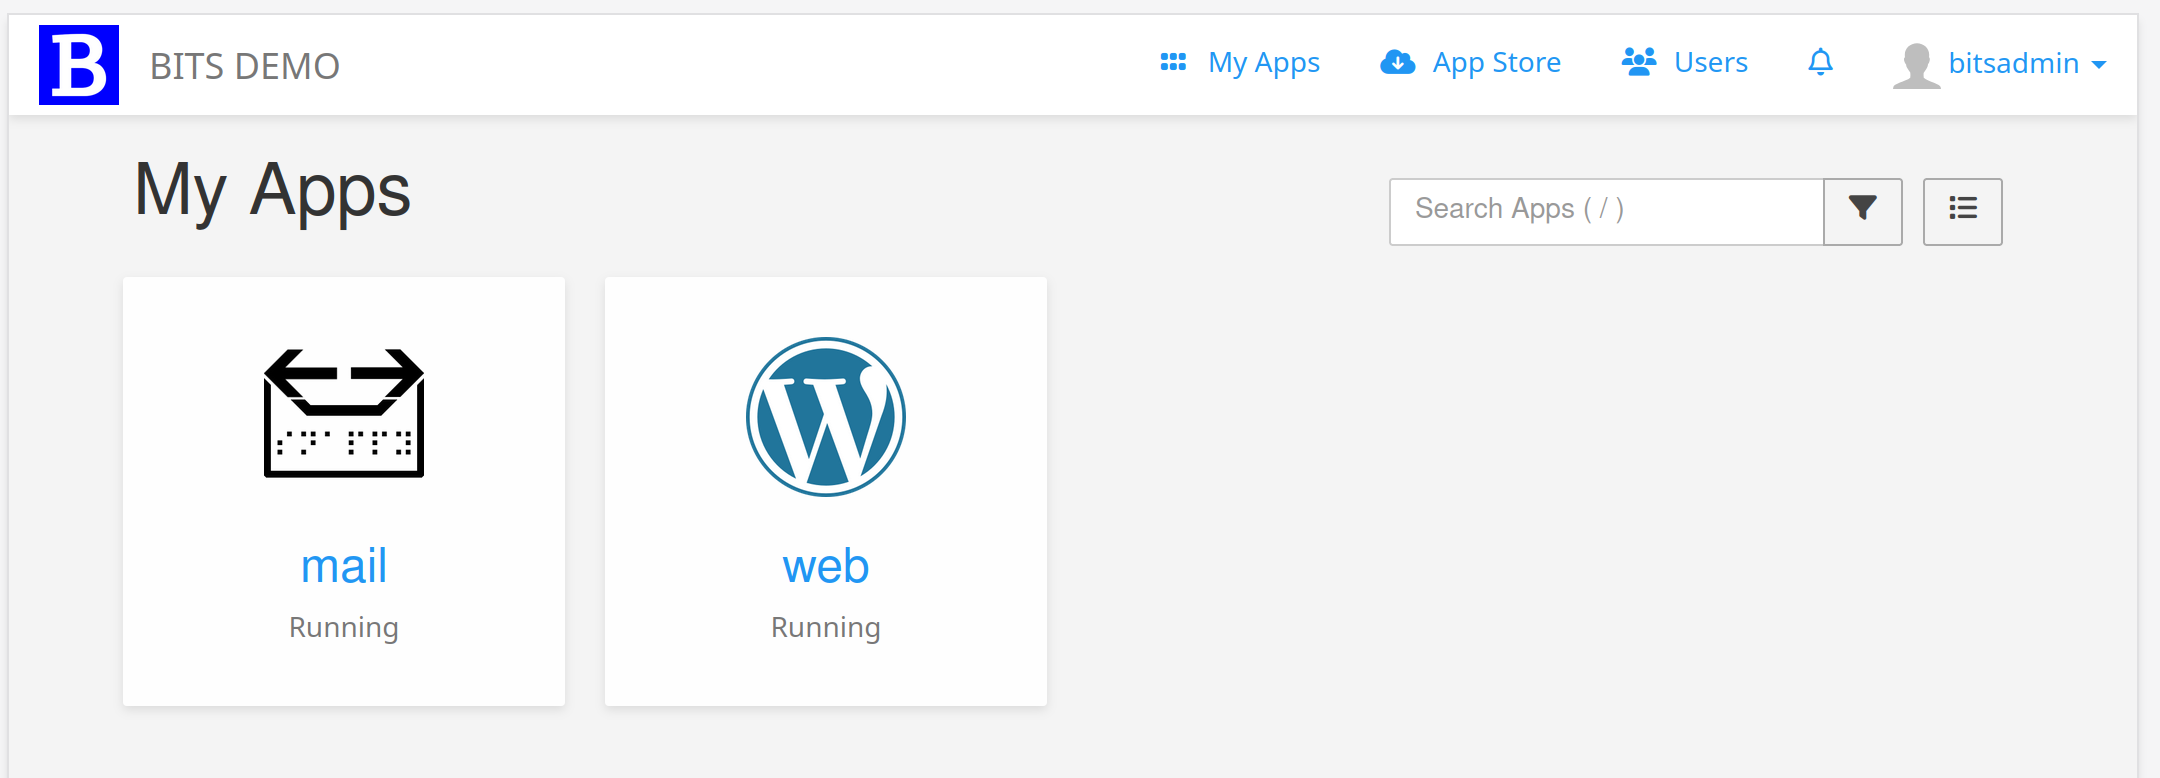The width and height of the screenshot is (2160, 778).
Task: Open the web app link
Action: click(x=826, y=566)
